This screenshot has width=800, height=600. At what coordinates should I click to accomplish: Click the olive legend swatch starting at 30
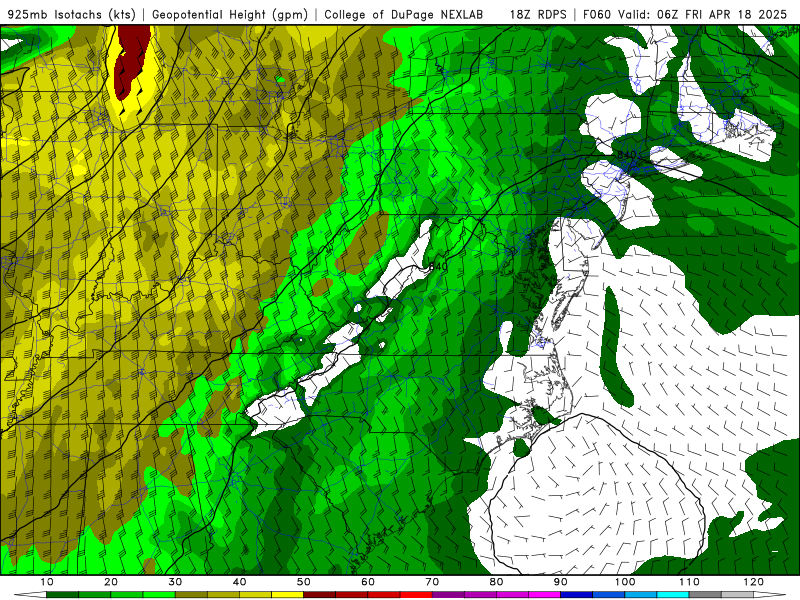[x=191, y=595]
